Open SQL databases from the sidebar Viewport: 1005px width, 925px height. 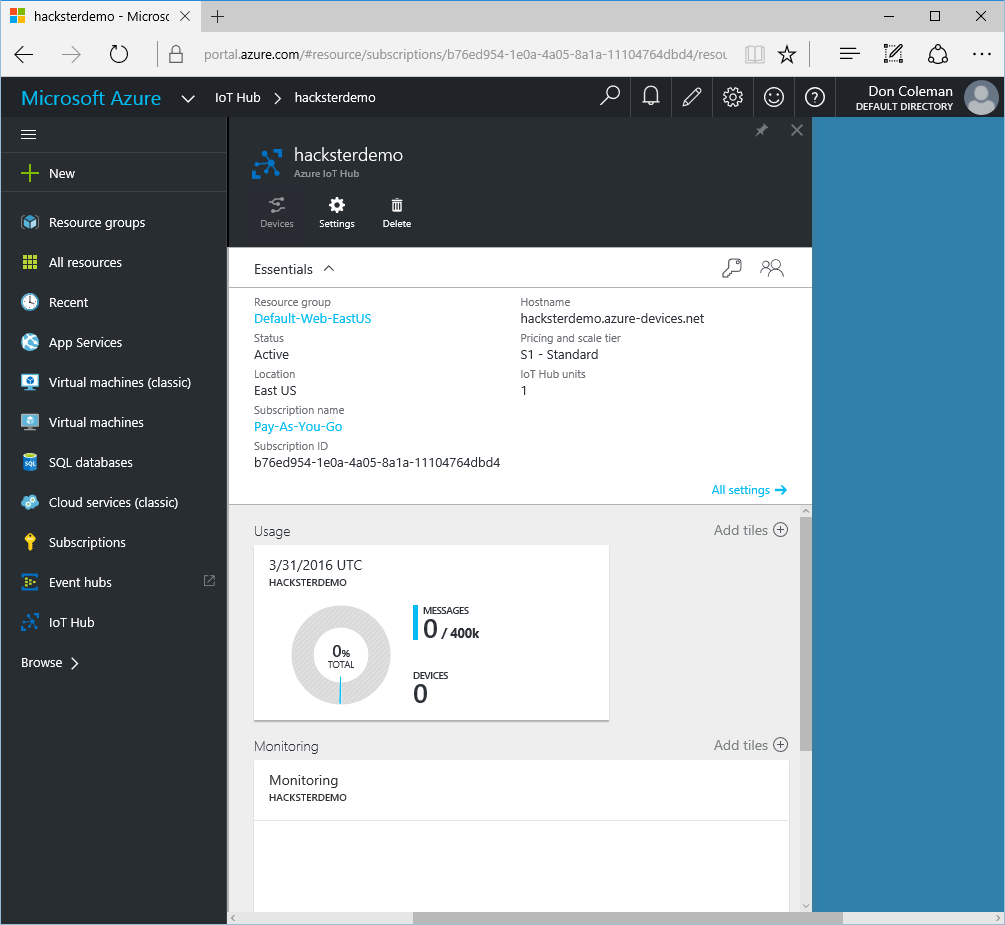coord(92,462)
